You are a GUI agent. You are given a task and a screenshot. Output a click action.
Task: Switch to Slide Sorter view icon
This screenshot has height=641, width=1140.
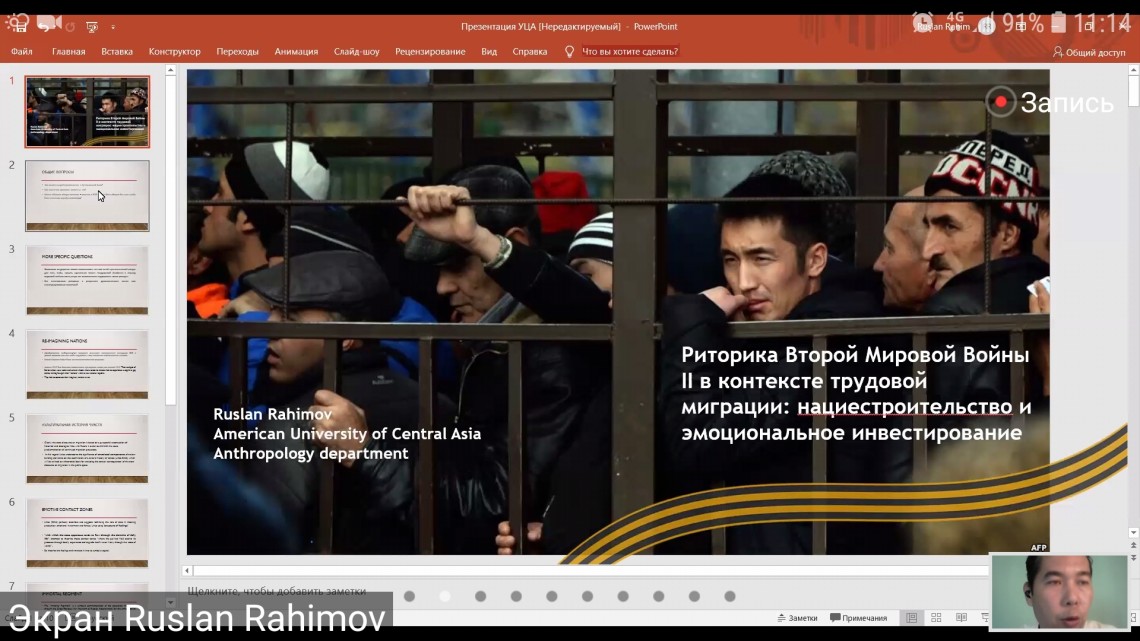pyautogui.click(x=936, y=618)
